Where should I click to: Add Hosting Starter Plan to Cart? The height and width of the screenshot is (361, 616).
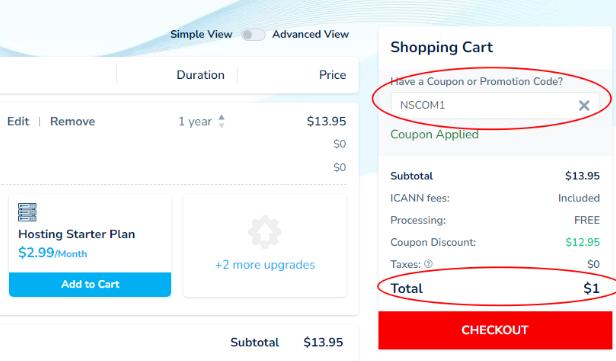[90, 284]
